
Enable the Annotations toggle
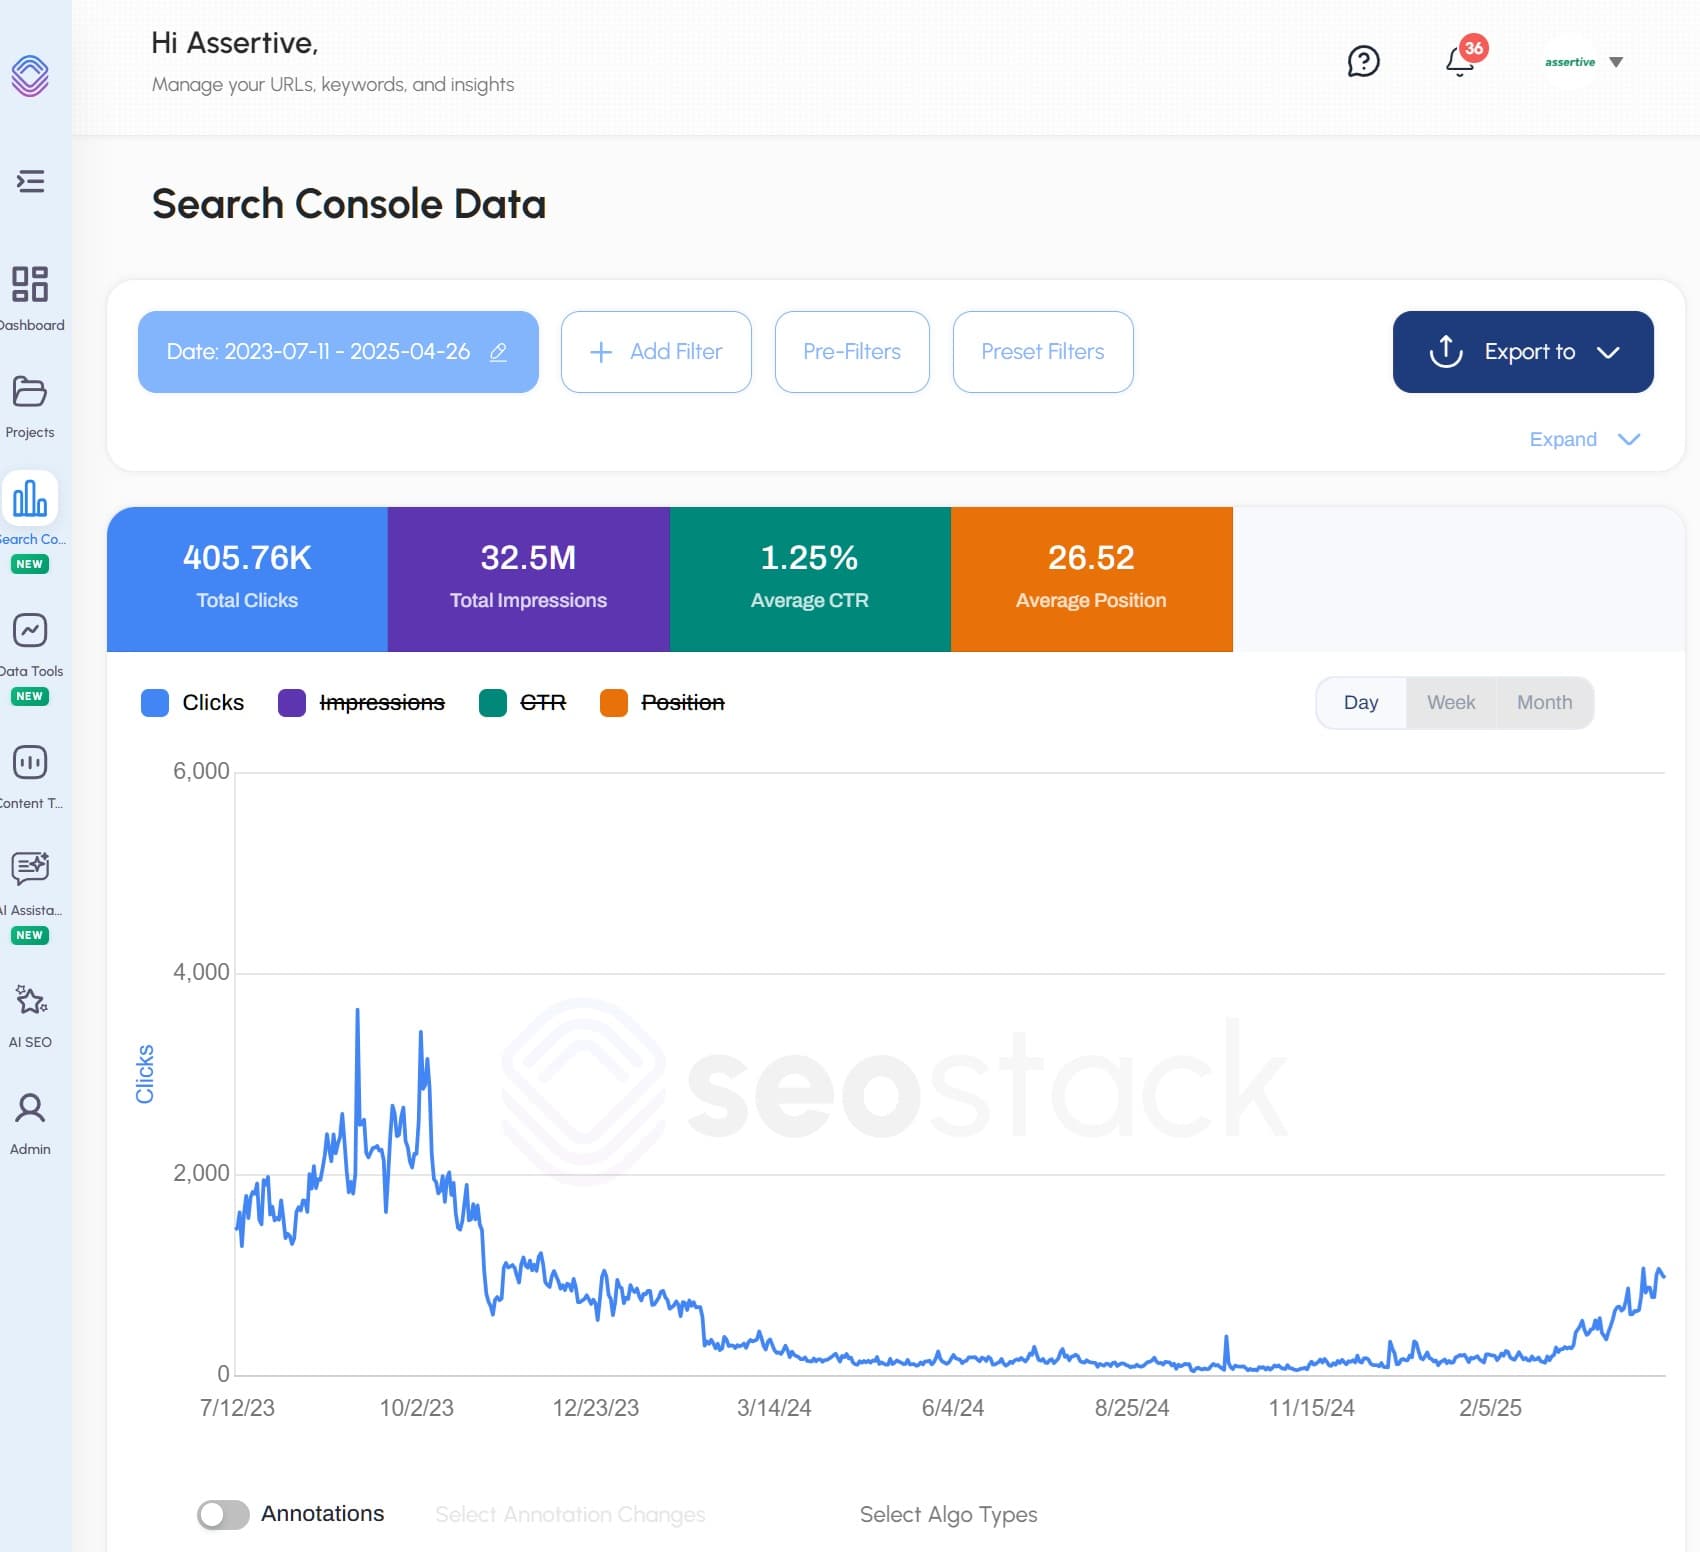click(224, 1514)
